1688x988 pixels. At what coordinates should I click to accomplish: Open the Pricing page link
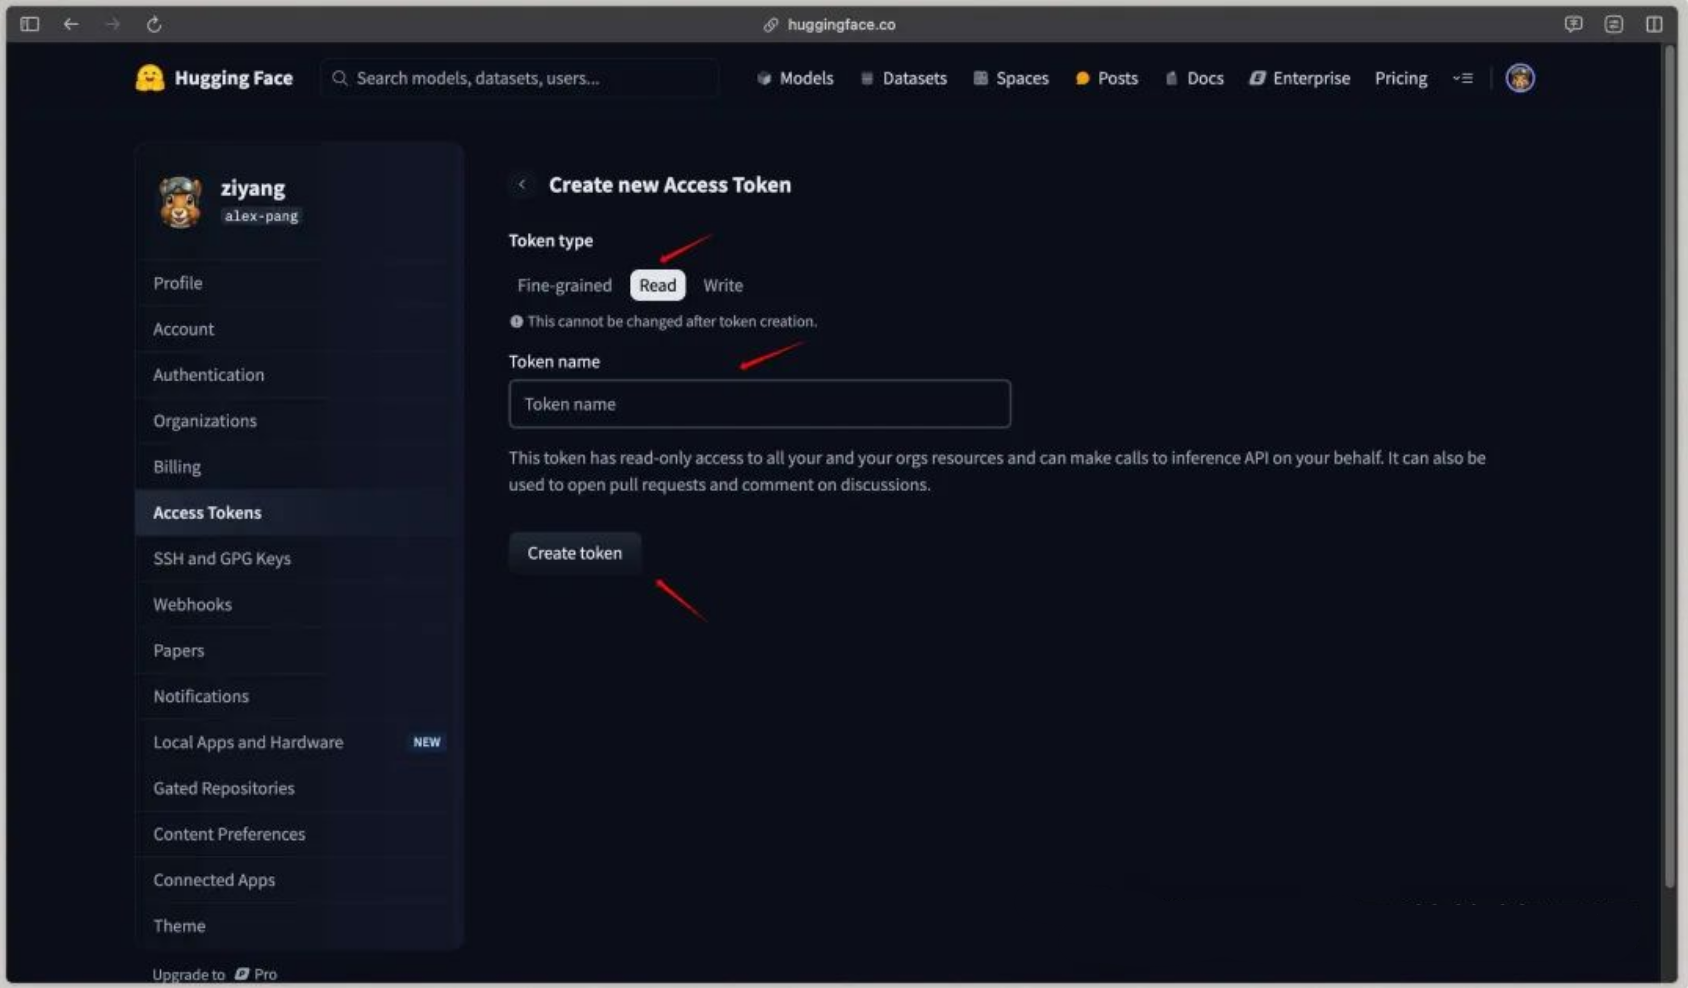click(x=1401, y=78)
